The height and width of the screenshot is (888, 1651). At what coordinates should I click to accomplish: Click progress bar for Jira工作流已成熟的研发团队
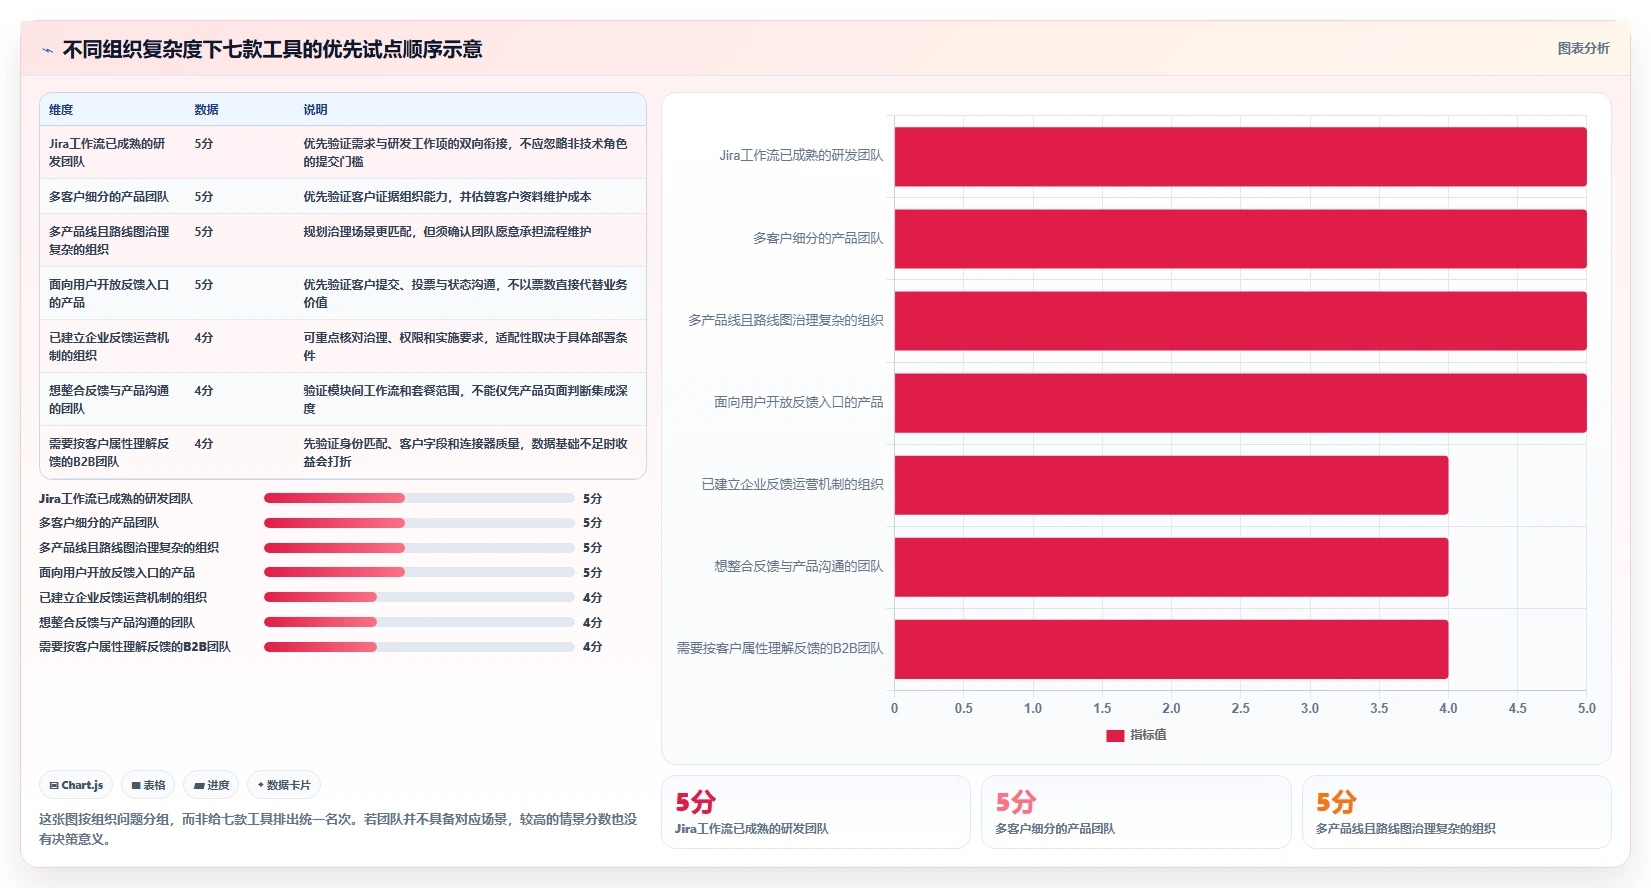(419, 498)
